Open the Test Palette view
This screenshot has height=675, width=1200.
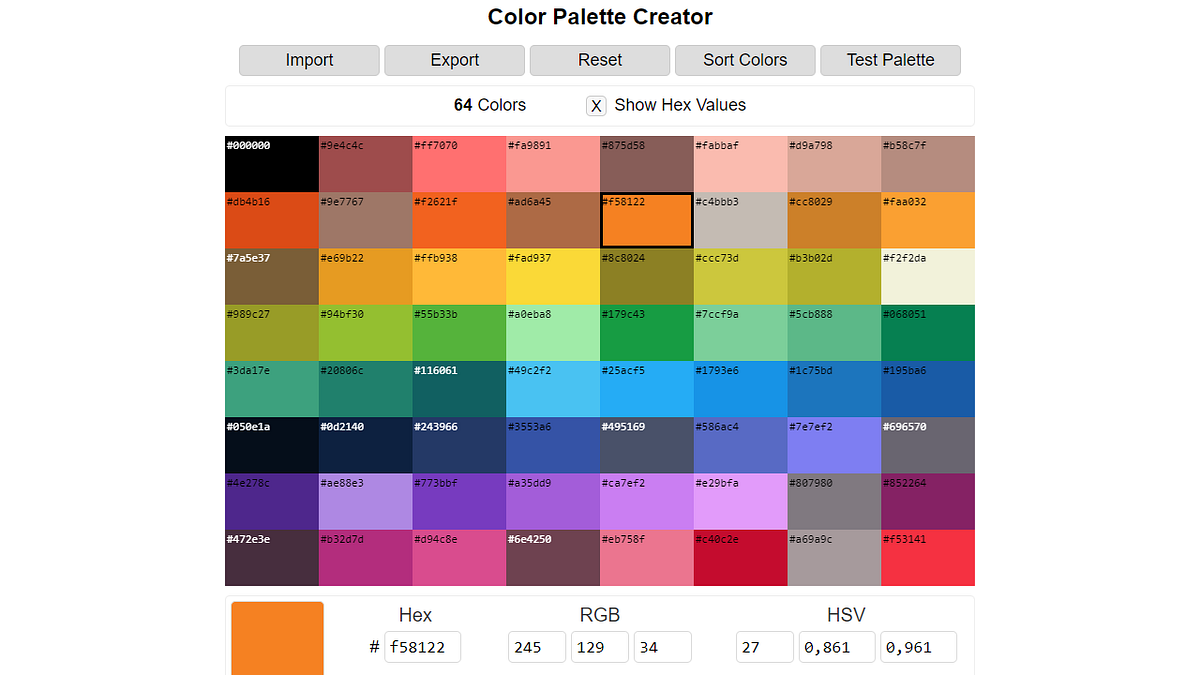click(890, 60)
